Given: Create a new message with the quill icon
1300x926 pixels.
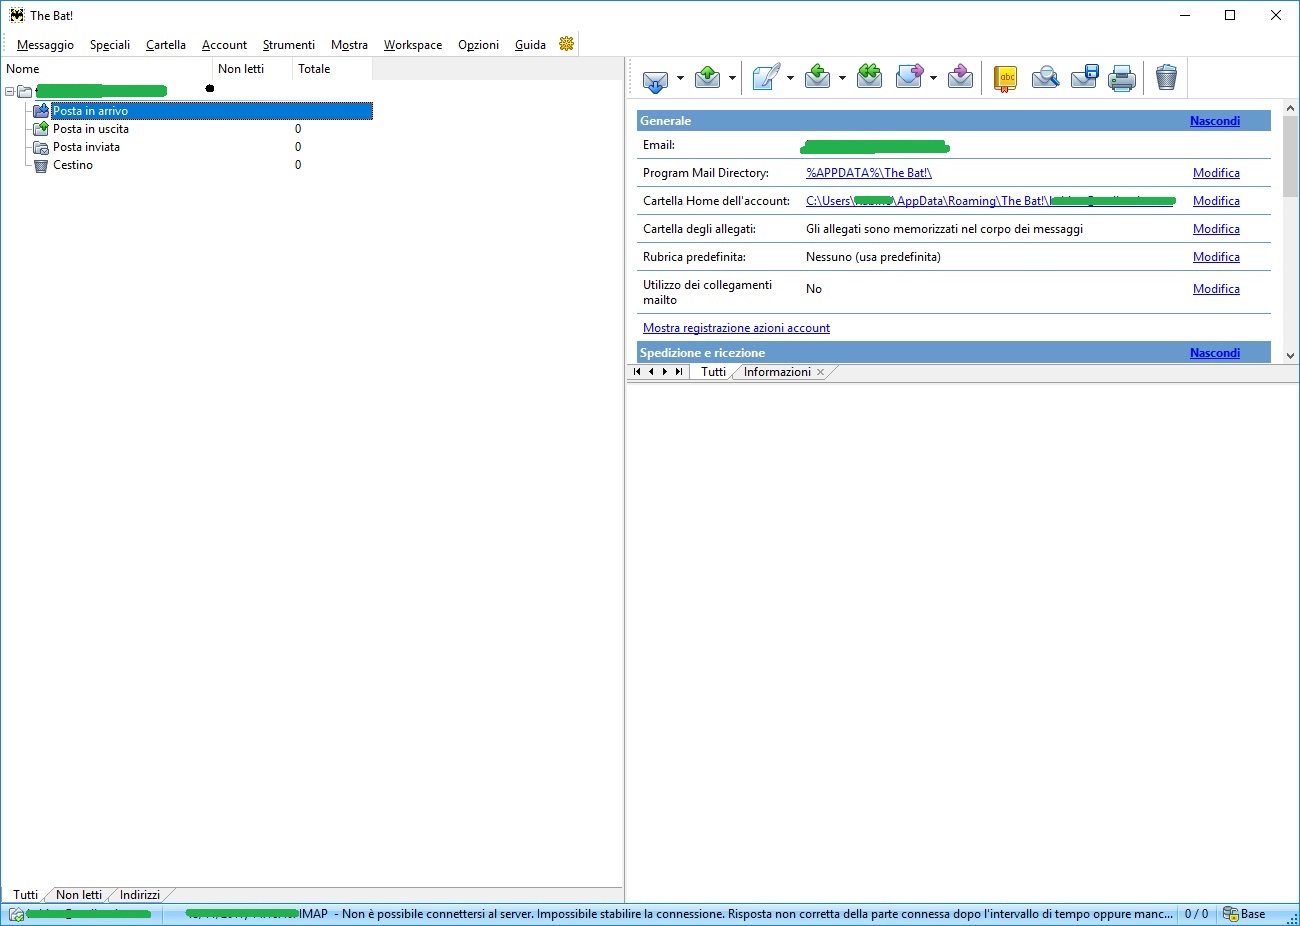Looking at the screenshot, I should 766,77.
